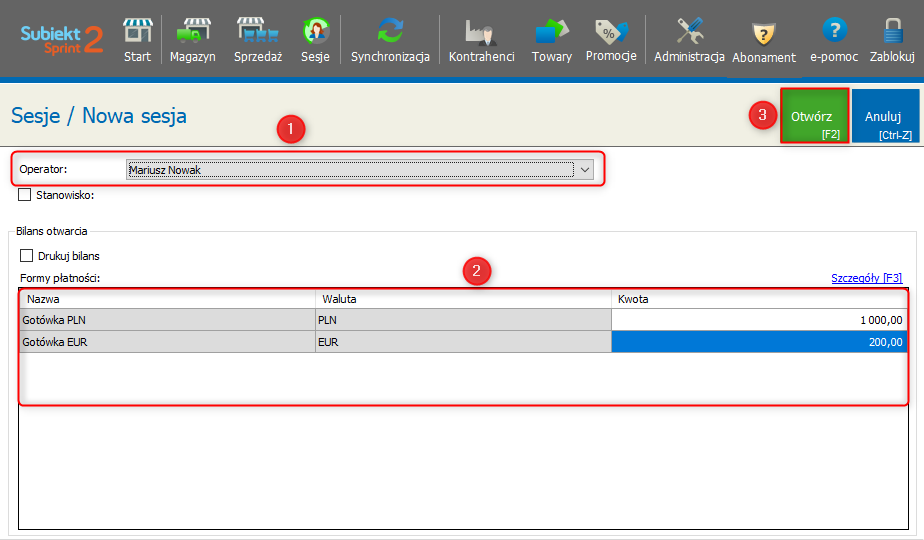The width and height of the screenshot is (924, 540).
Task: Open the Szczegóły [F3] link
Action: pyautogui.click(x=866, y=278)
